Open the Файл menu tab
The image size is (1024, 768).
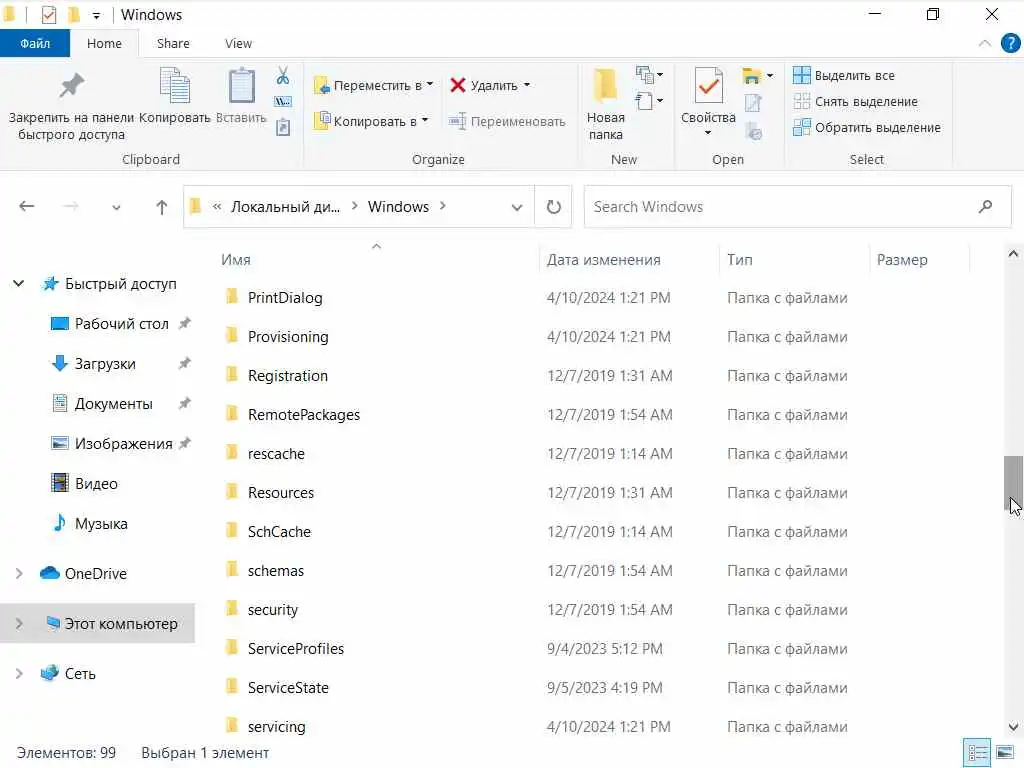[x=35, y=44]
